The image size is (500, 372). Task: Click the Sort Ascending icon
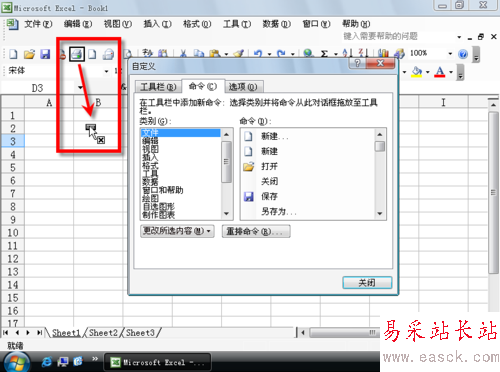pyautogui.click(x=347, y=53)
